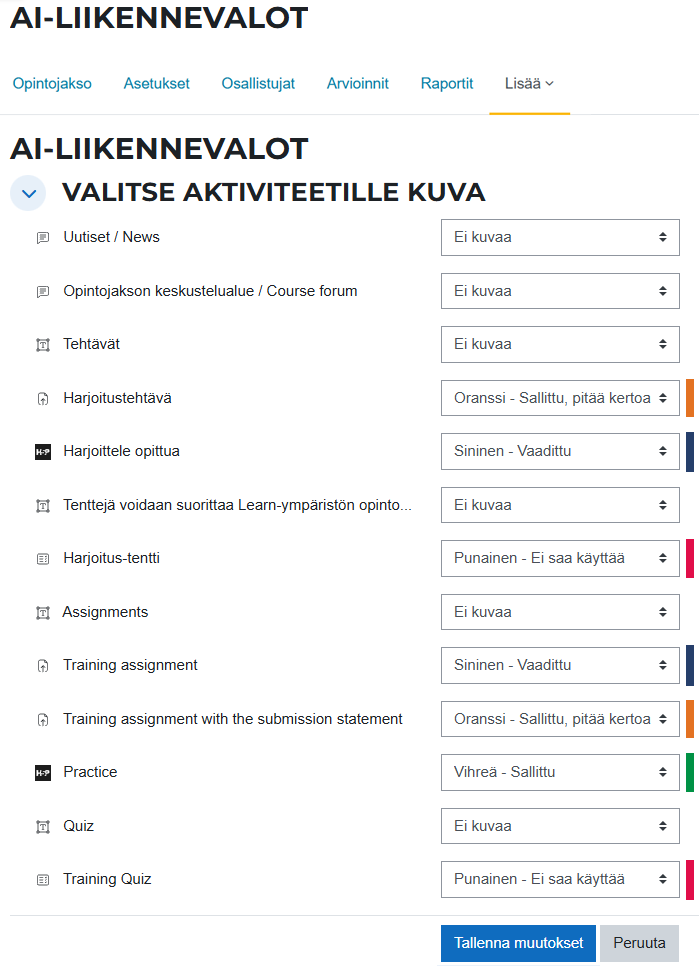Image resolution: width=699 pixels, height=969 pixels.
Task: Click the forum icon beside Uutiset / News
Action: (x=40, y=237)
